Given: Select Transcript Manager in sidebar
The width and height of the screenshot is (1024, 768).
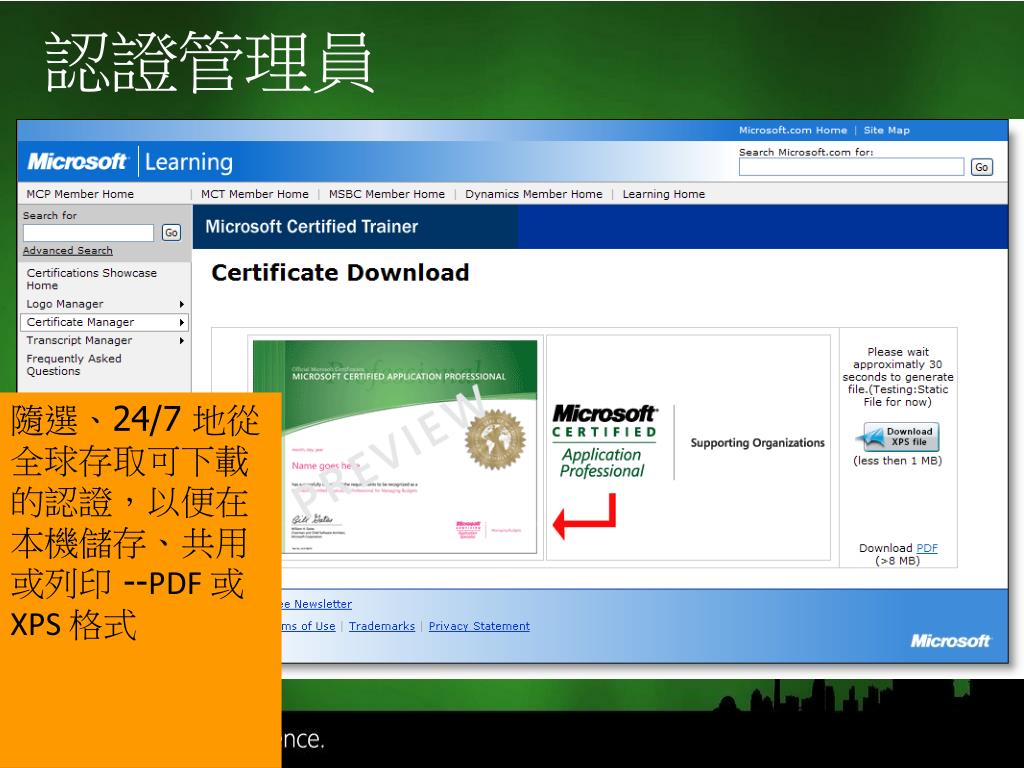Looking at the screenshot, I should pos(79,340).
